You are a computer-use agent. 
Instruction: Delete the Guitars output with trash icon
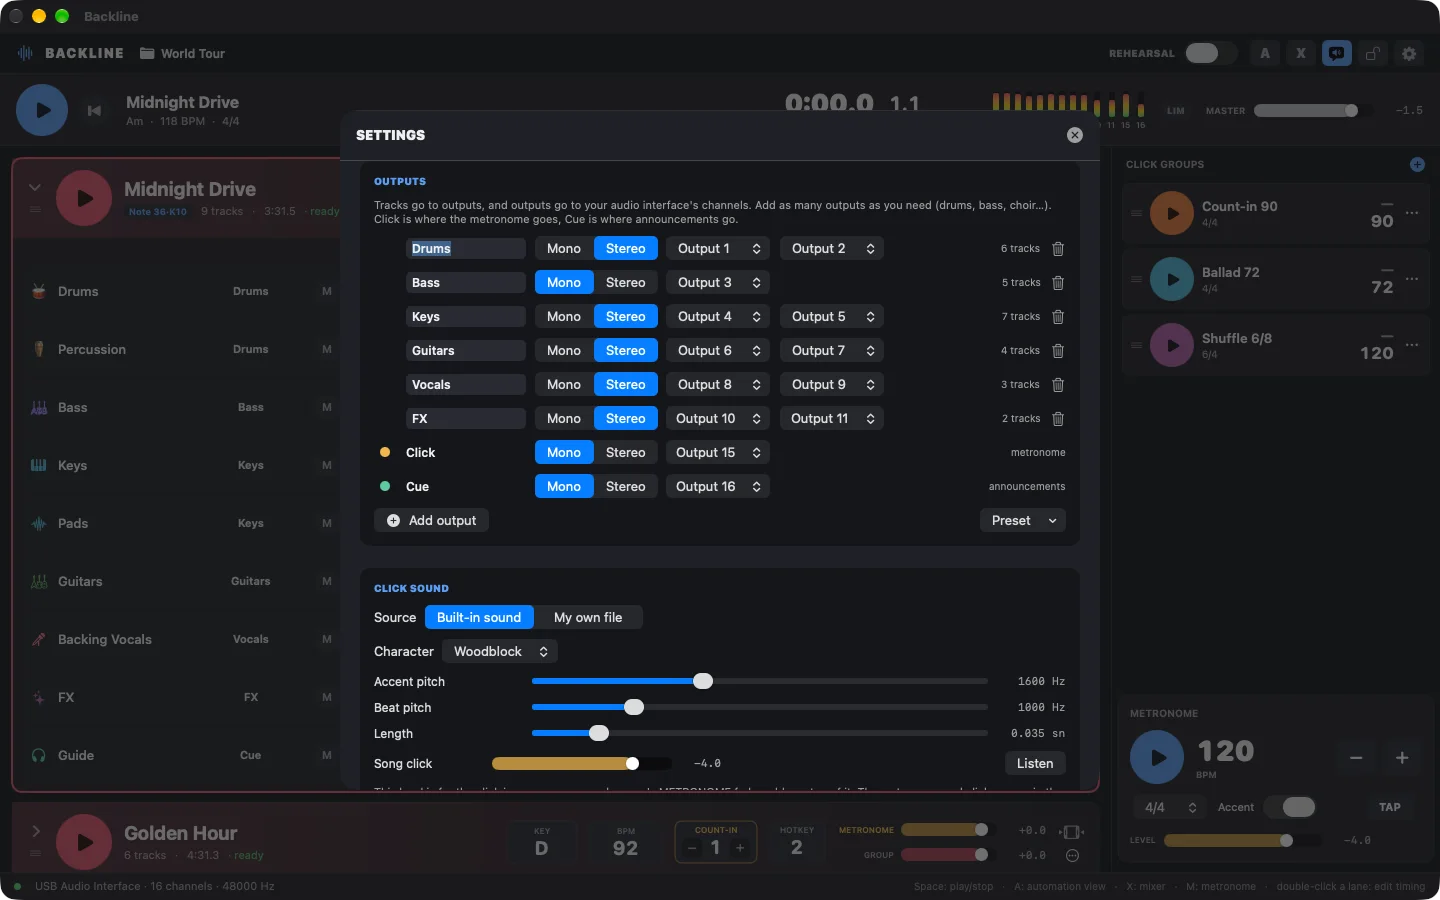tap(1058, 351)
